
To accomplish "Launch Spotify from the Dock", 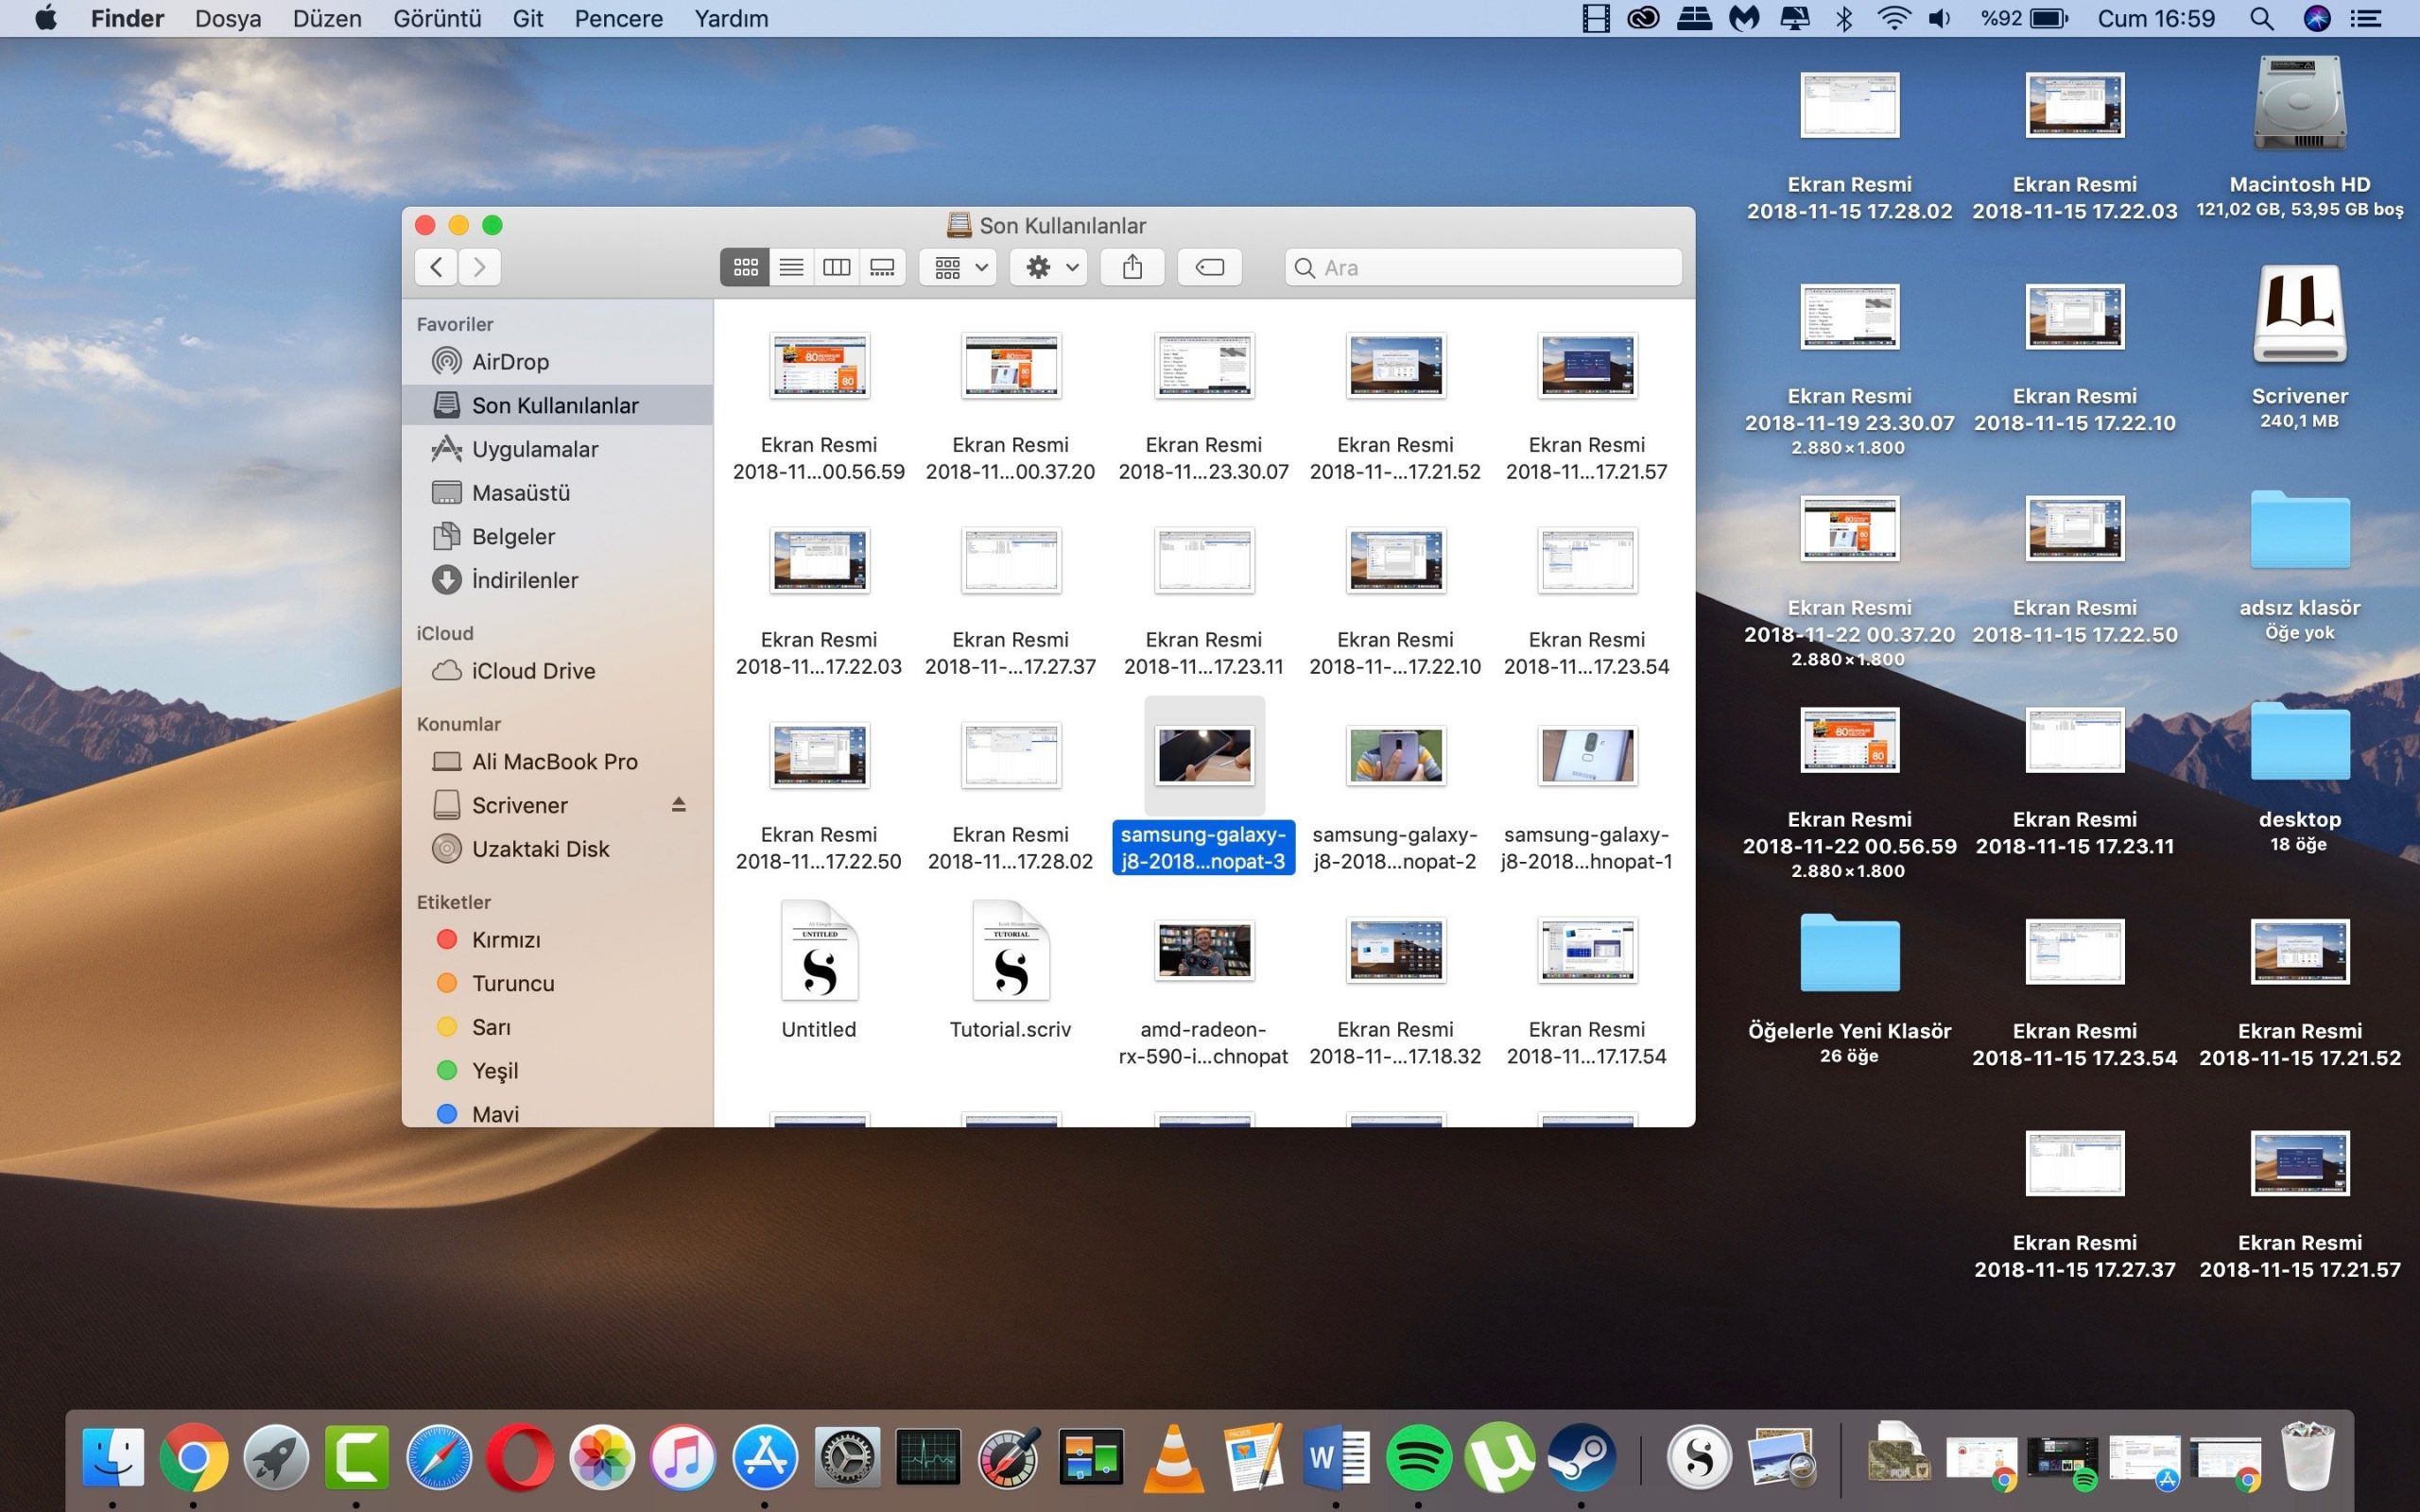I will point(1418,1457).
